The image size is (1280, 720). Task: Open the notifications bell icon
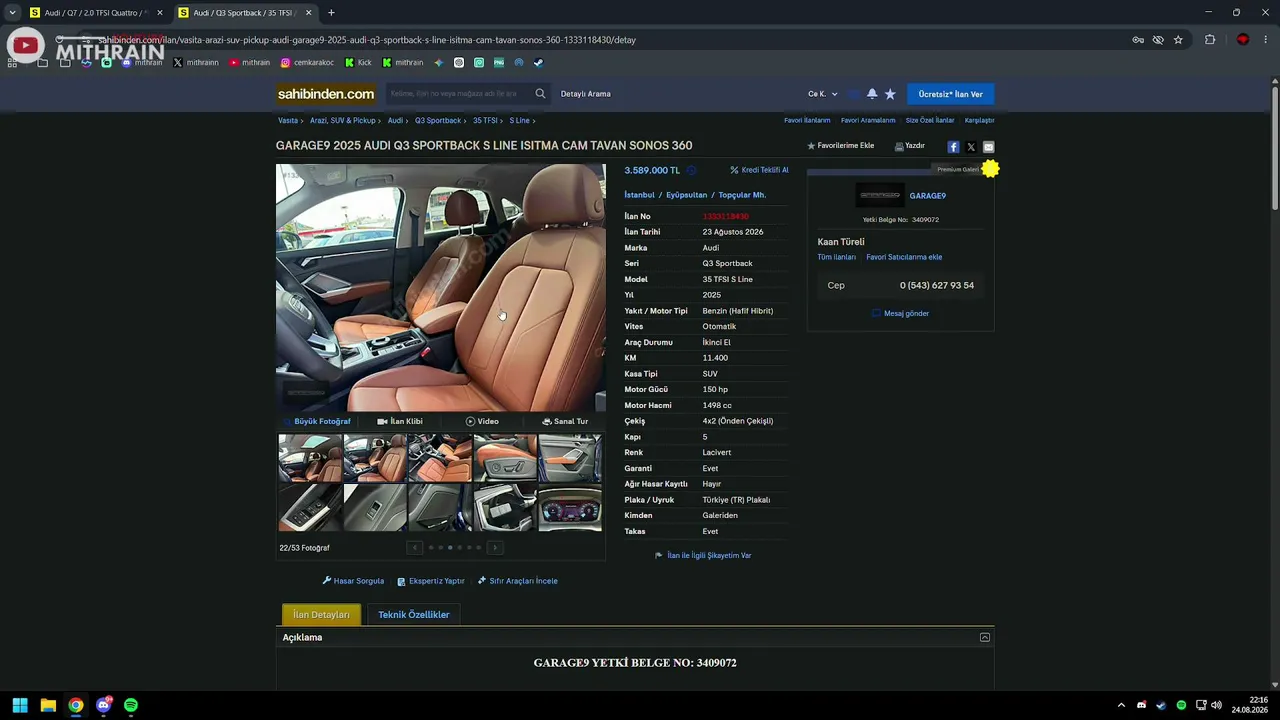coord(872,94)
